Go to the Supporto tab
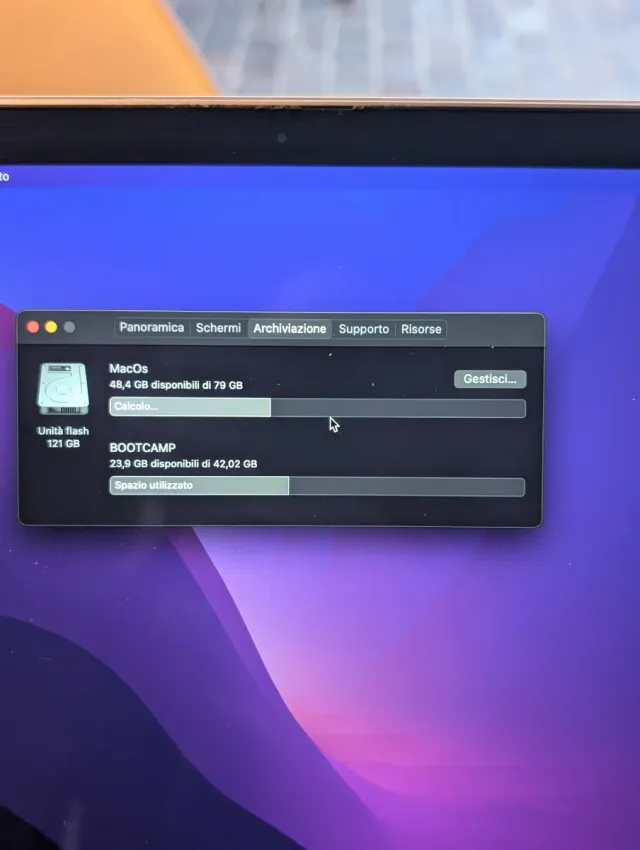The height and width of the screenshot is (850, 640). tap(364, 329)
